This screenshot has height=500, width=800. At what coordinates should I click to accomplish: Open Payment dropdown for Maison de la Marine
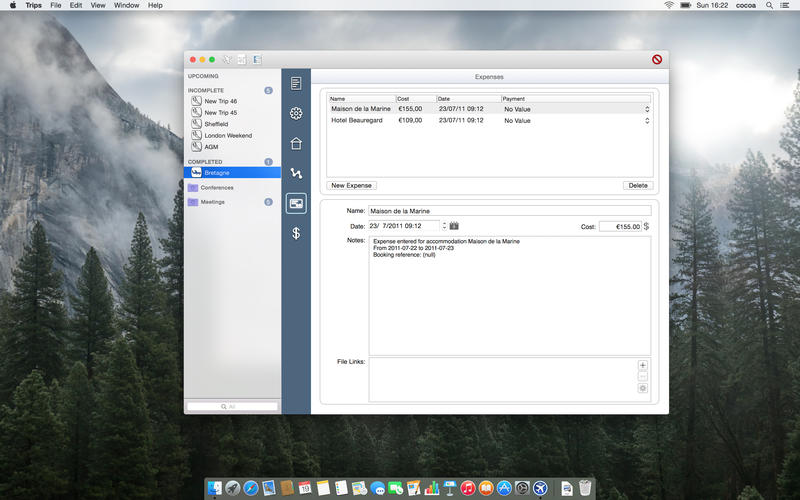point(646,109)
